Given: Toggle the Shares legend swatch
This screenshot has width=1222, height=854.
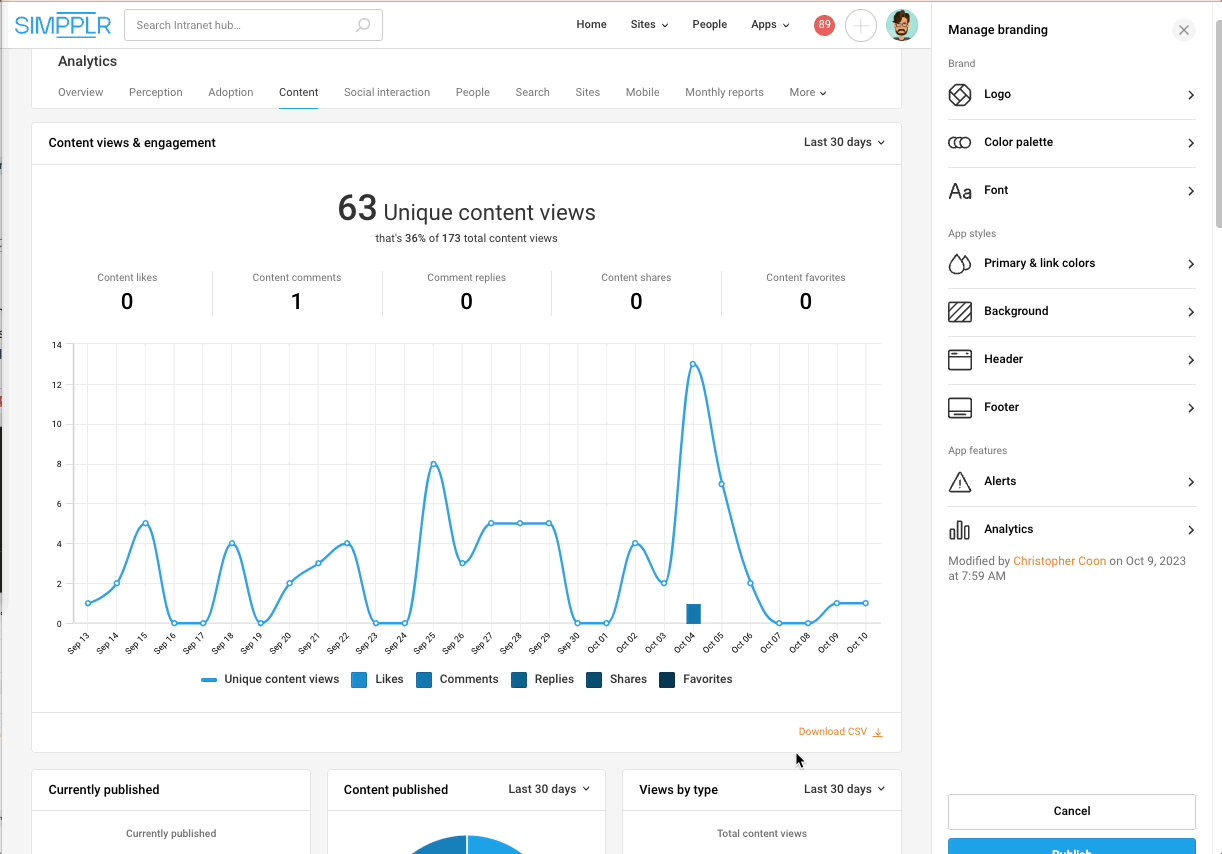Looking at the screenshot, I should click(x=594, y=680).
